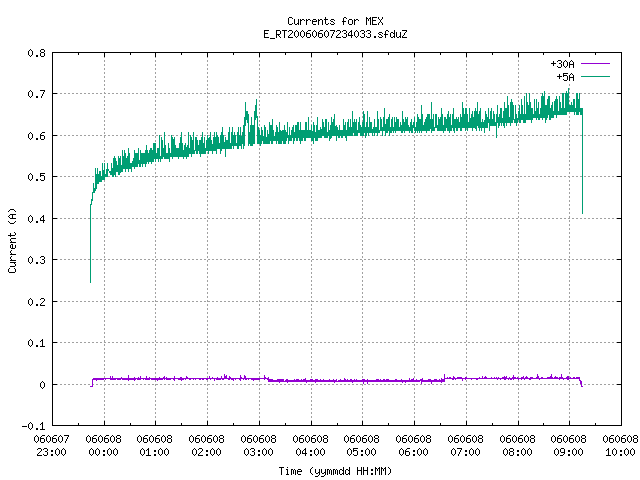Click the +30A legend label
This screenshot has height=480, width=640.
tap(562, 64)
